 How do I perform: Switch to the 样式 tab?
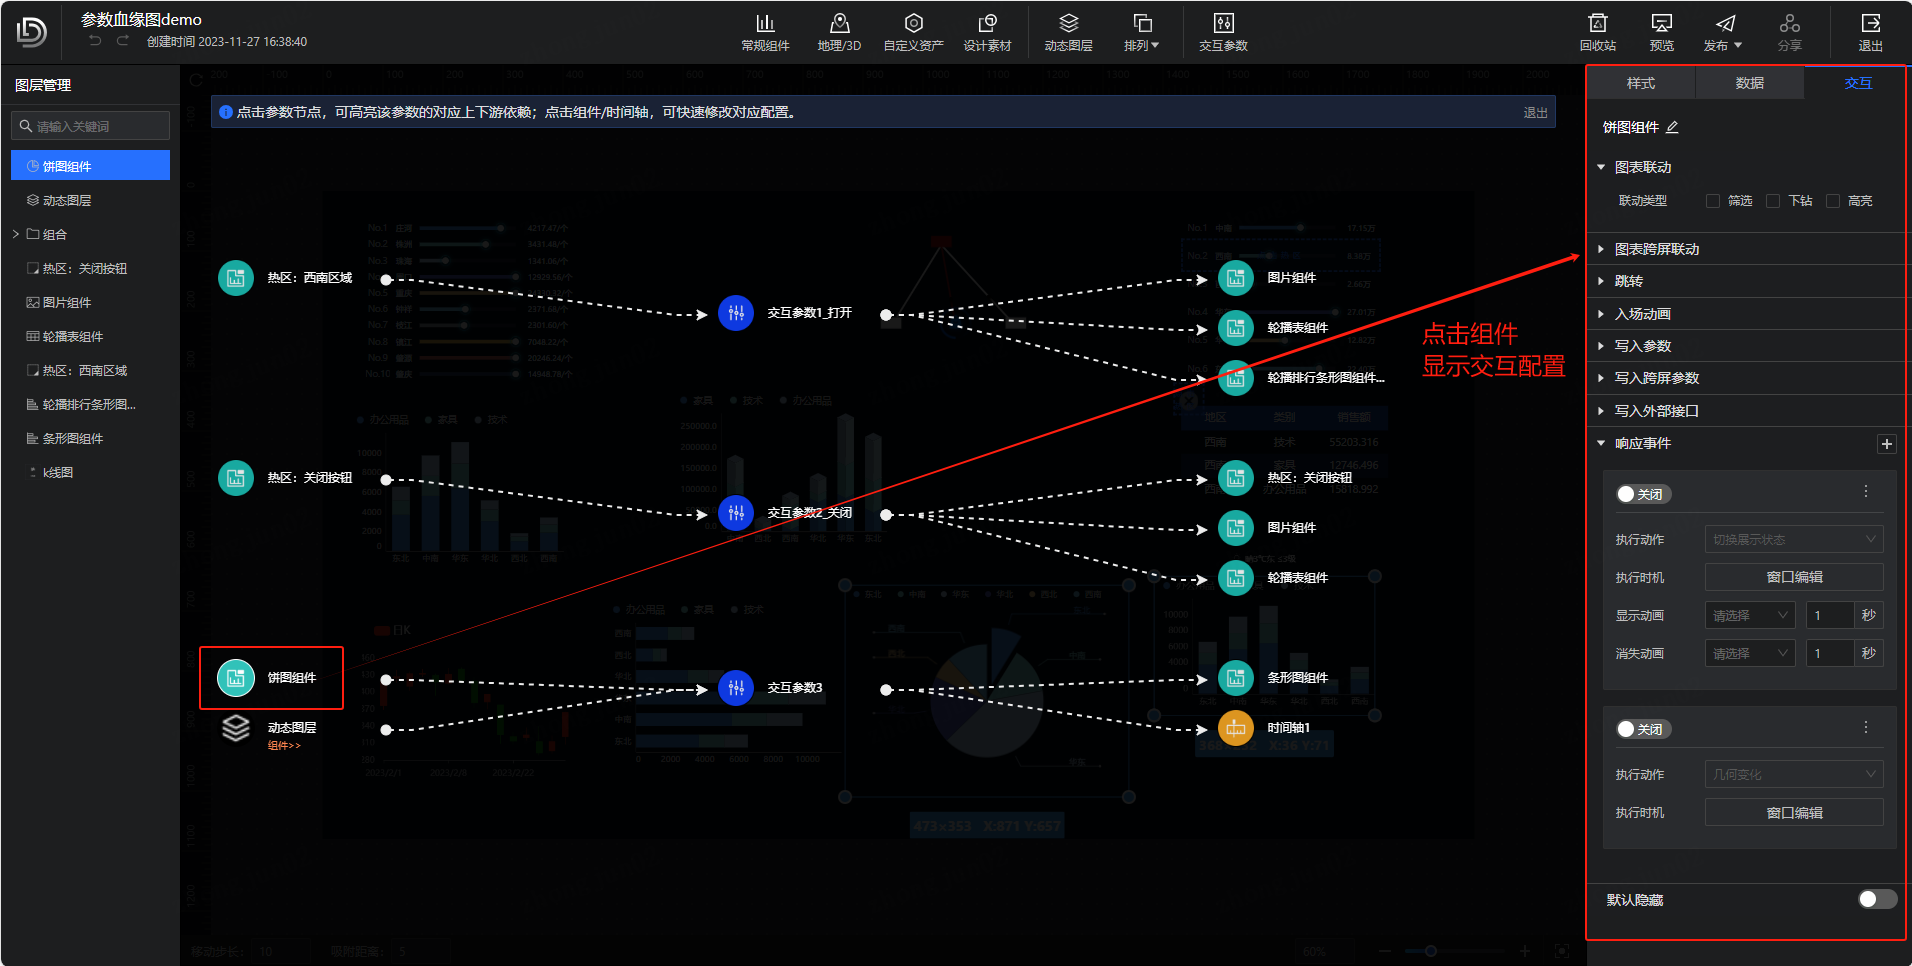pyautogui.click(x=1640, y=83)
